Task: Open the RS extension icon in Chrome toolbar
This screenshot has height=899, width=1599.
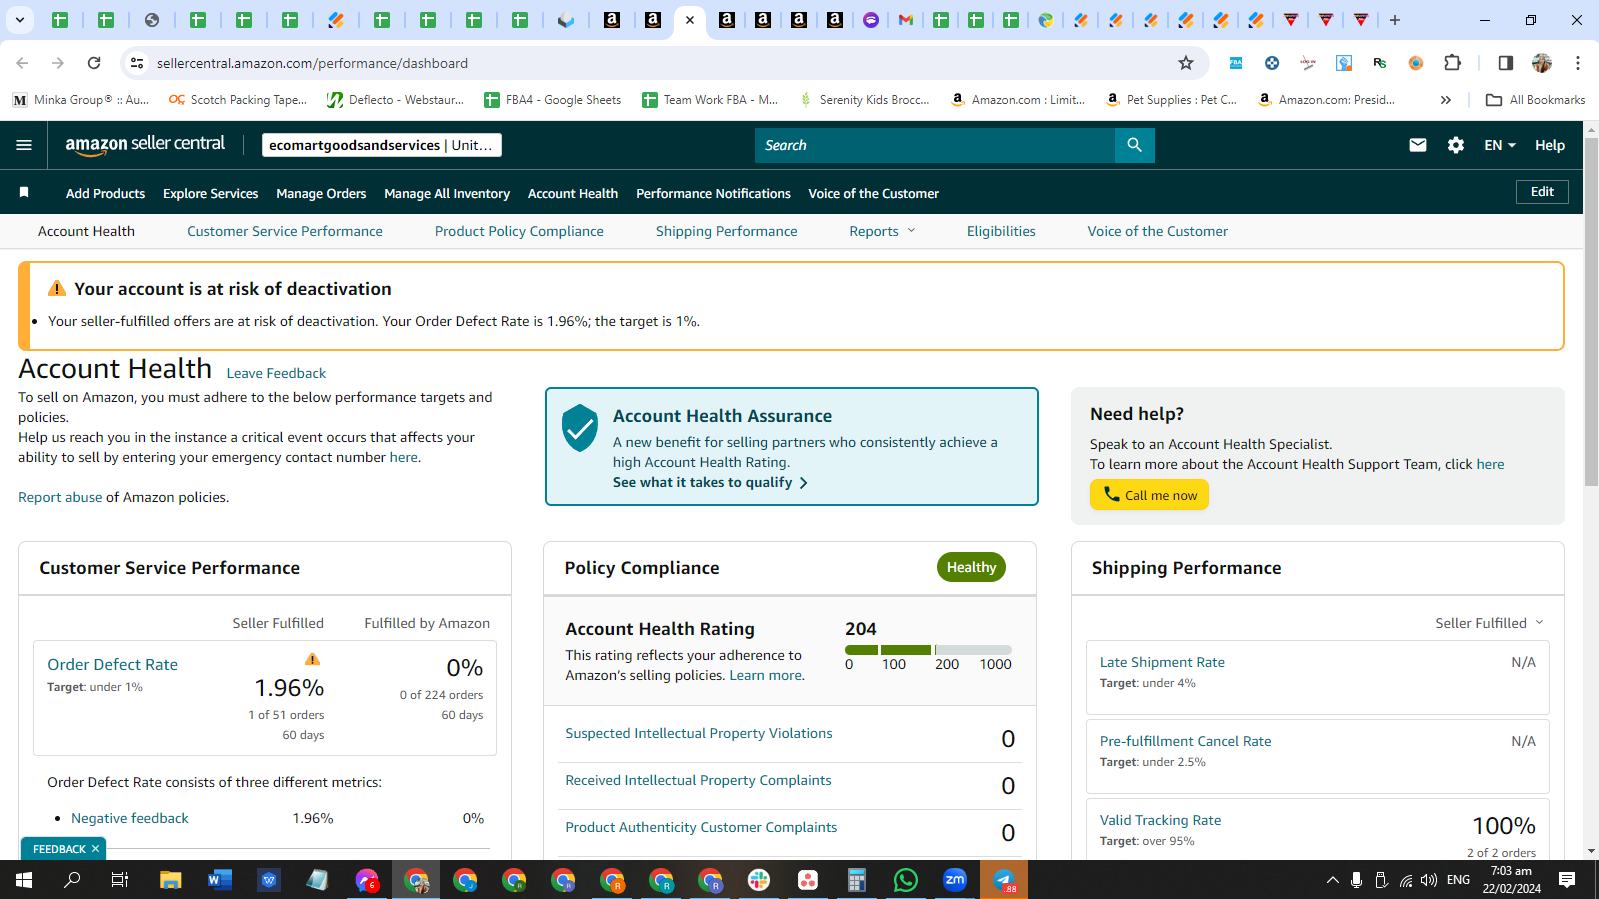Action: point(1380,63)
